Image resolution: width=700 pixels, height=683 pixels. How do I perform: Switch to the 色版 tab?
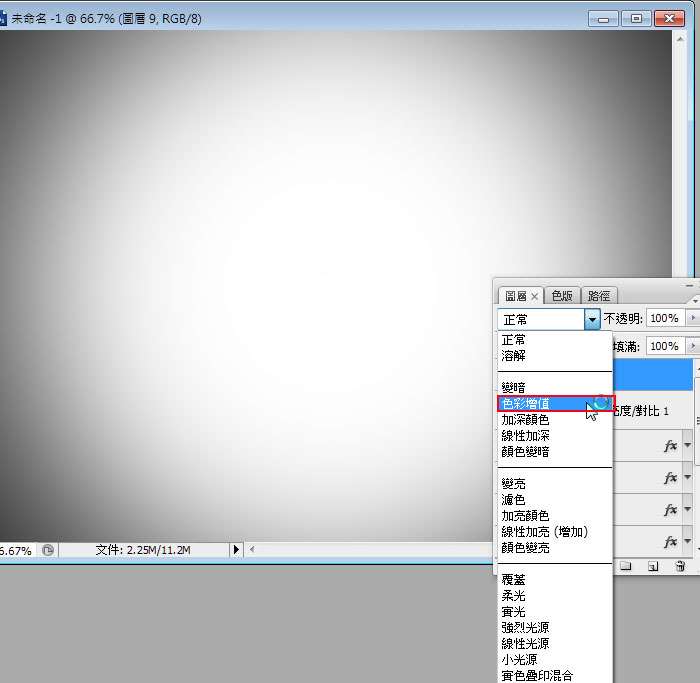(x=563, y=296)
